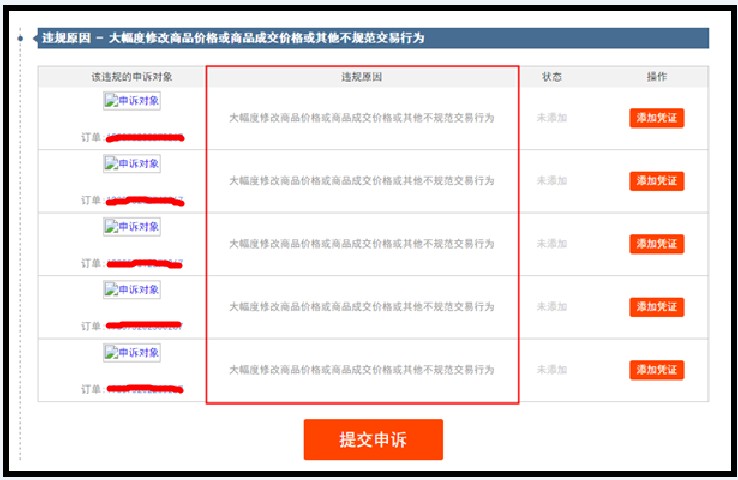Click the second row's 大幅度修改商品价格 reason text

pyautogui.click(x=361, y=181)
